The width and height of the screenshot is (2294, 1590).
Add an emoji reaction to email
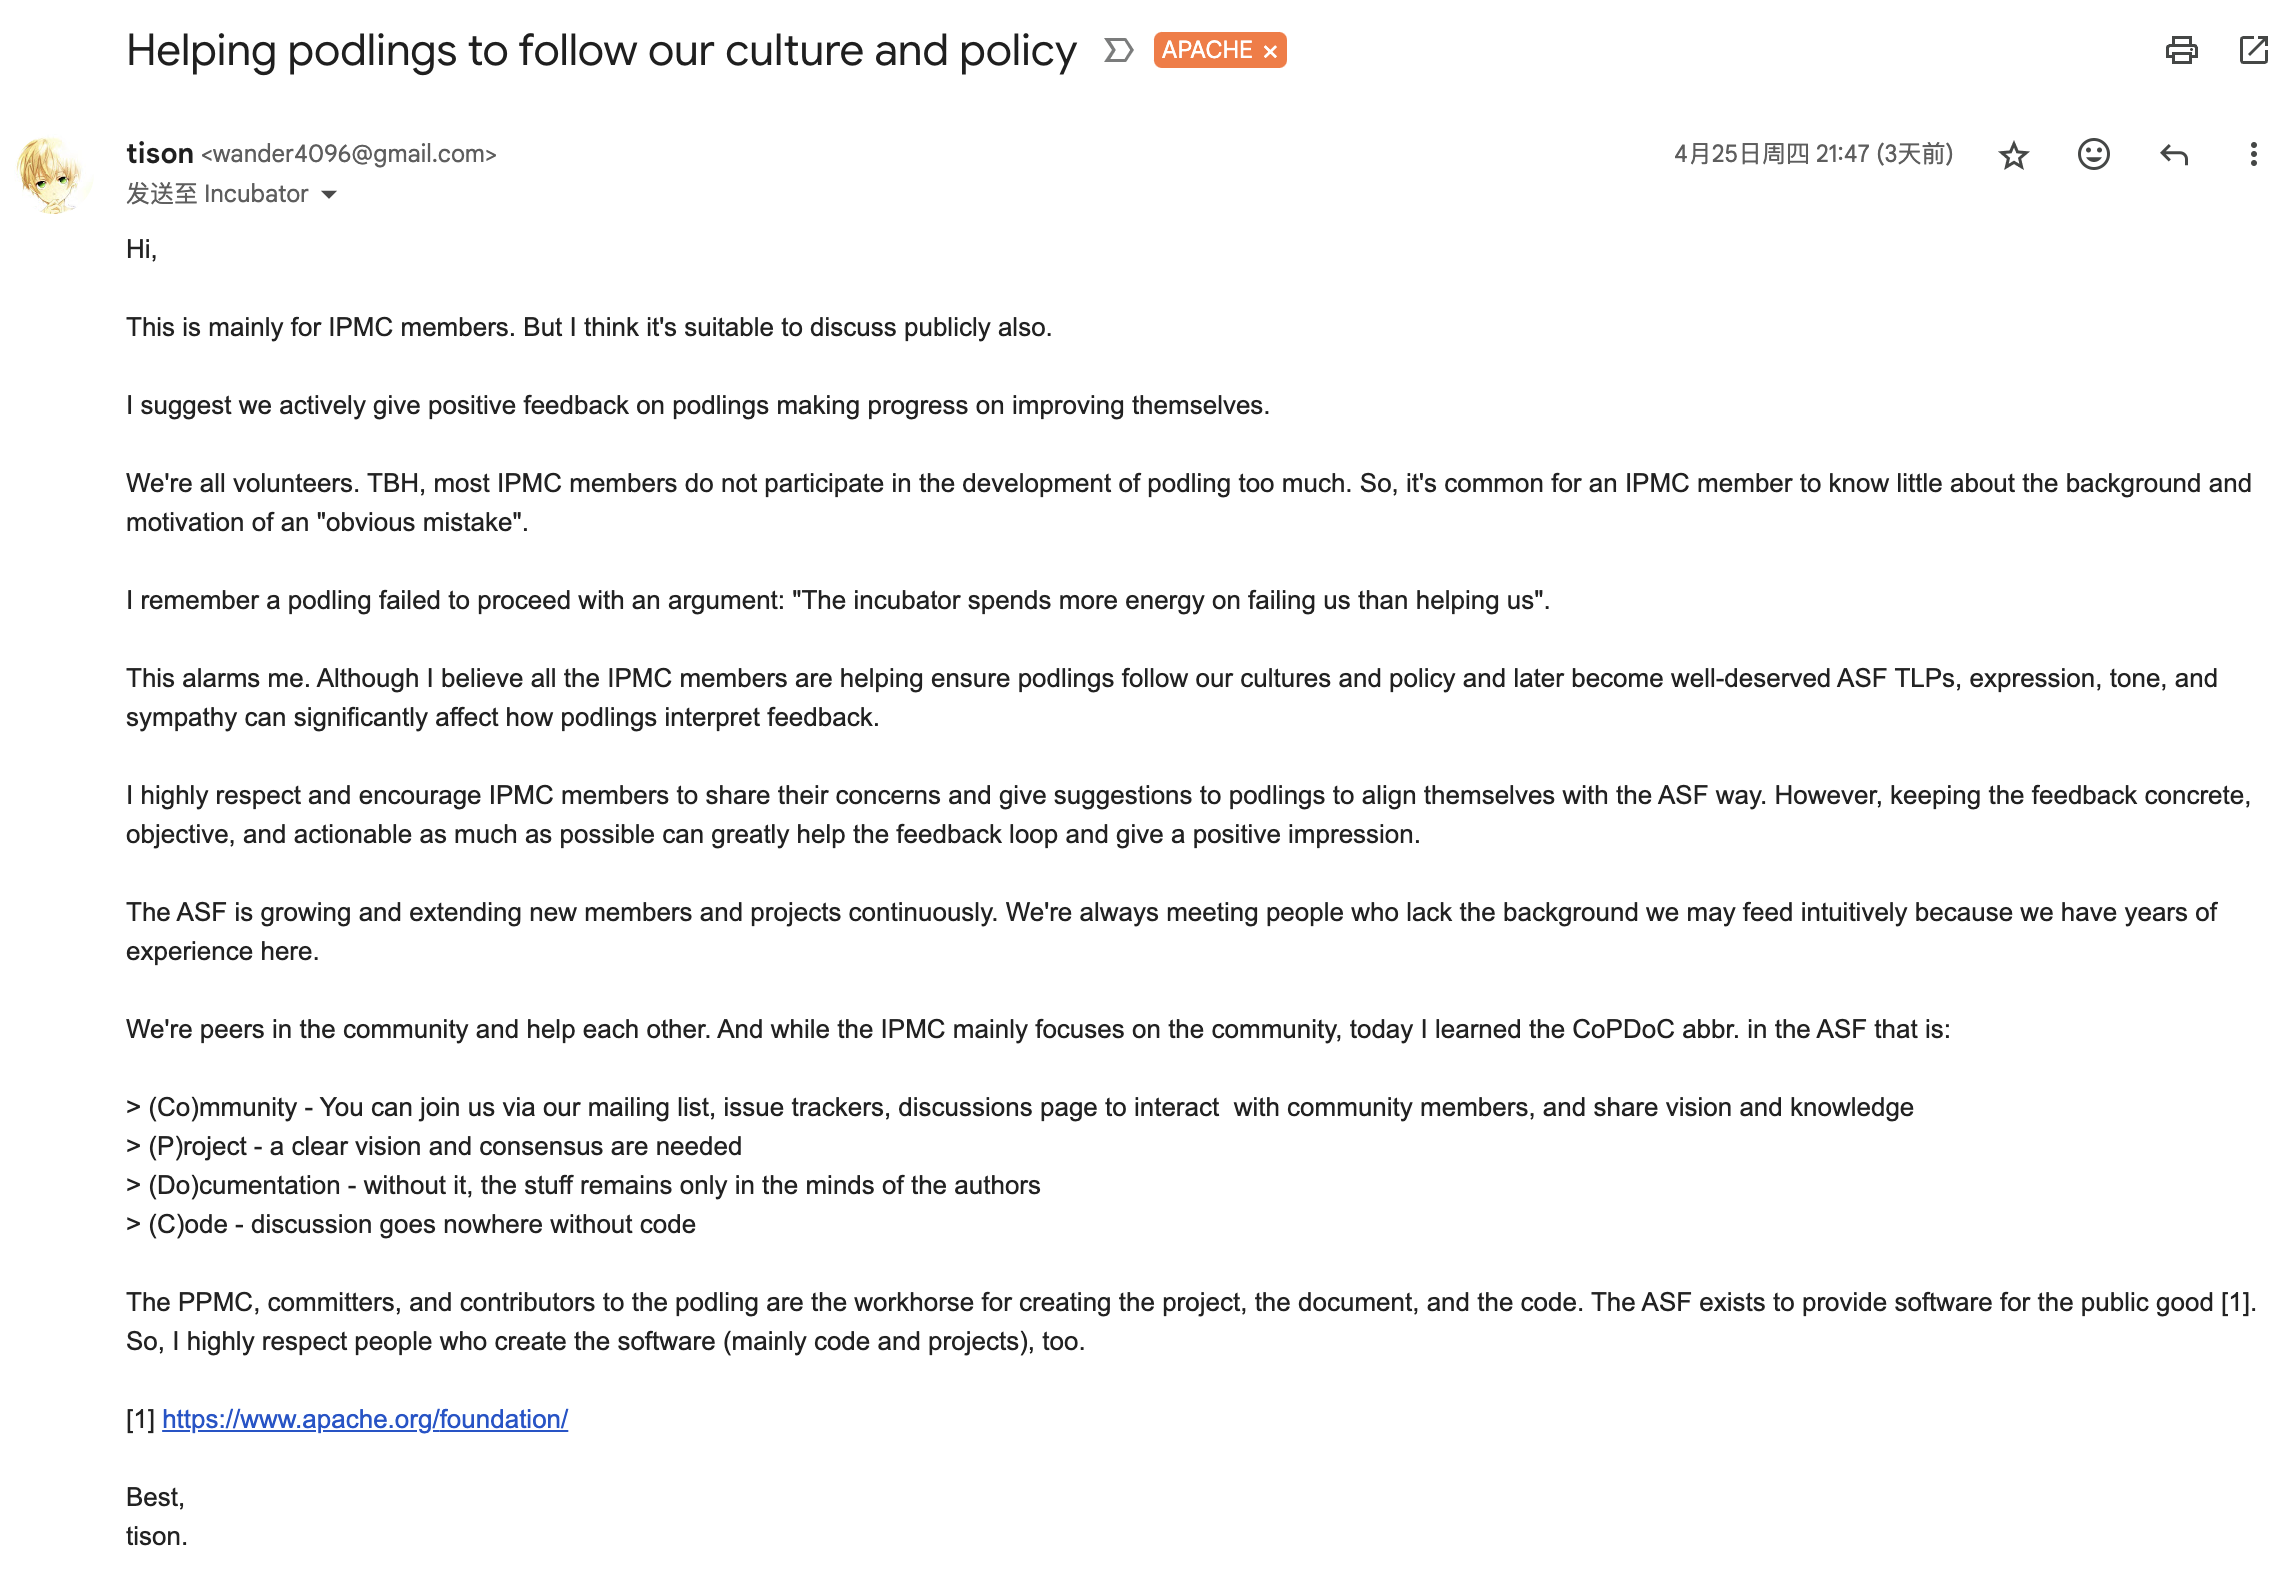tap(2093, 154)
